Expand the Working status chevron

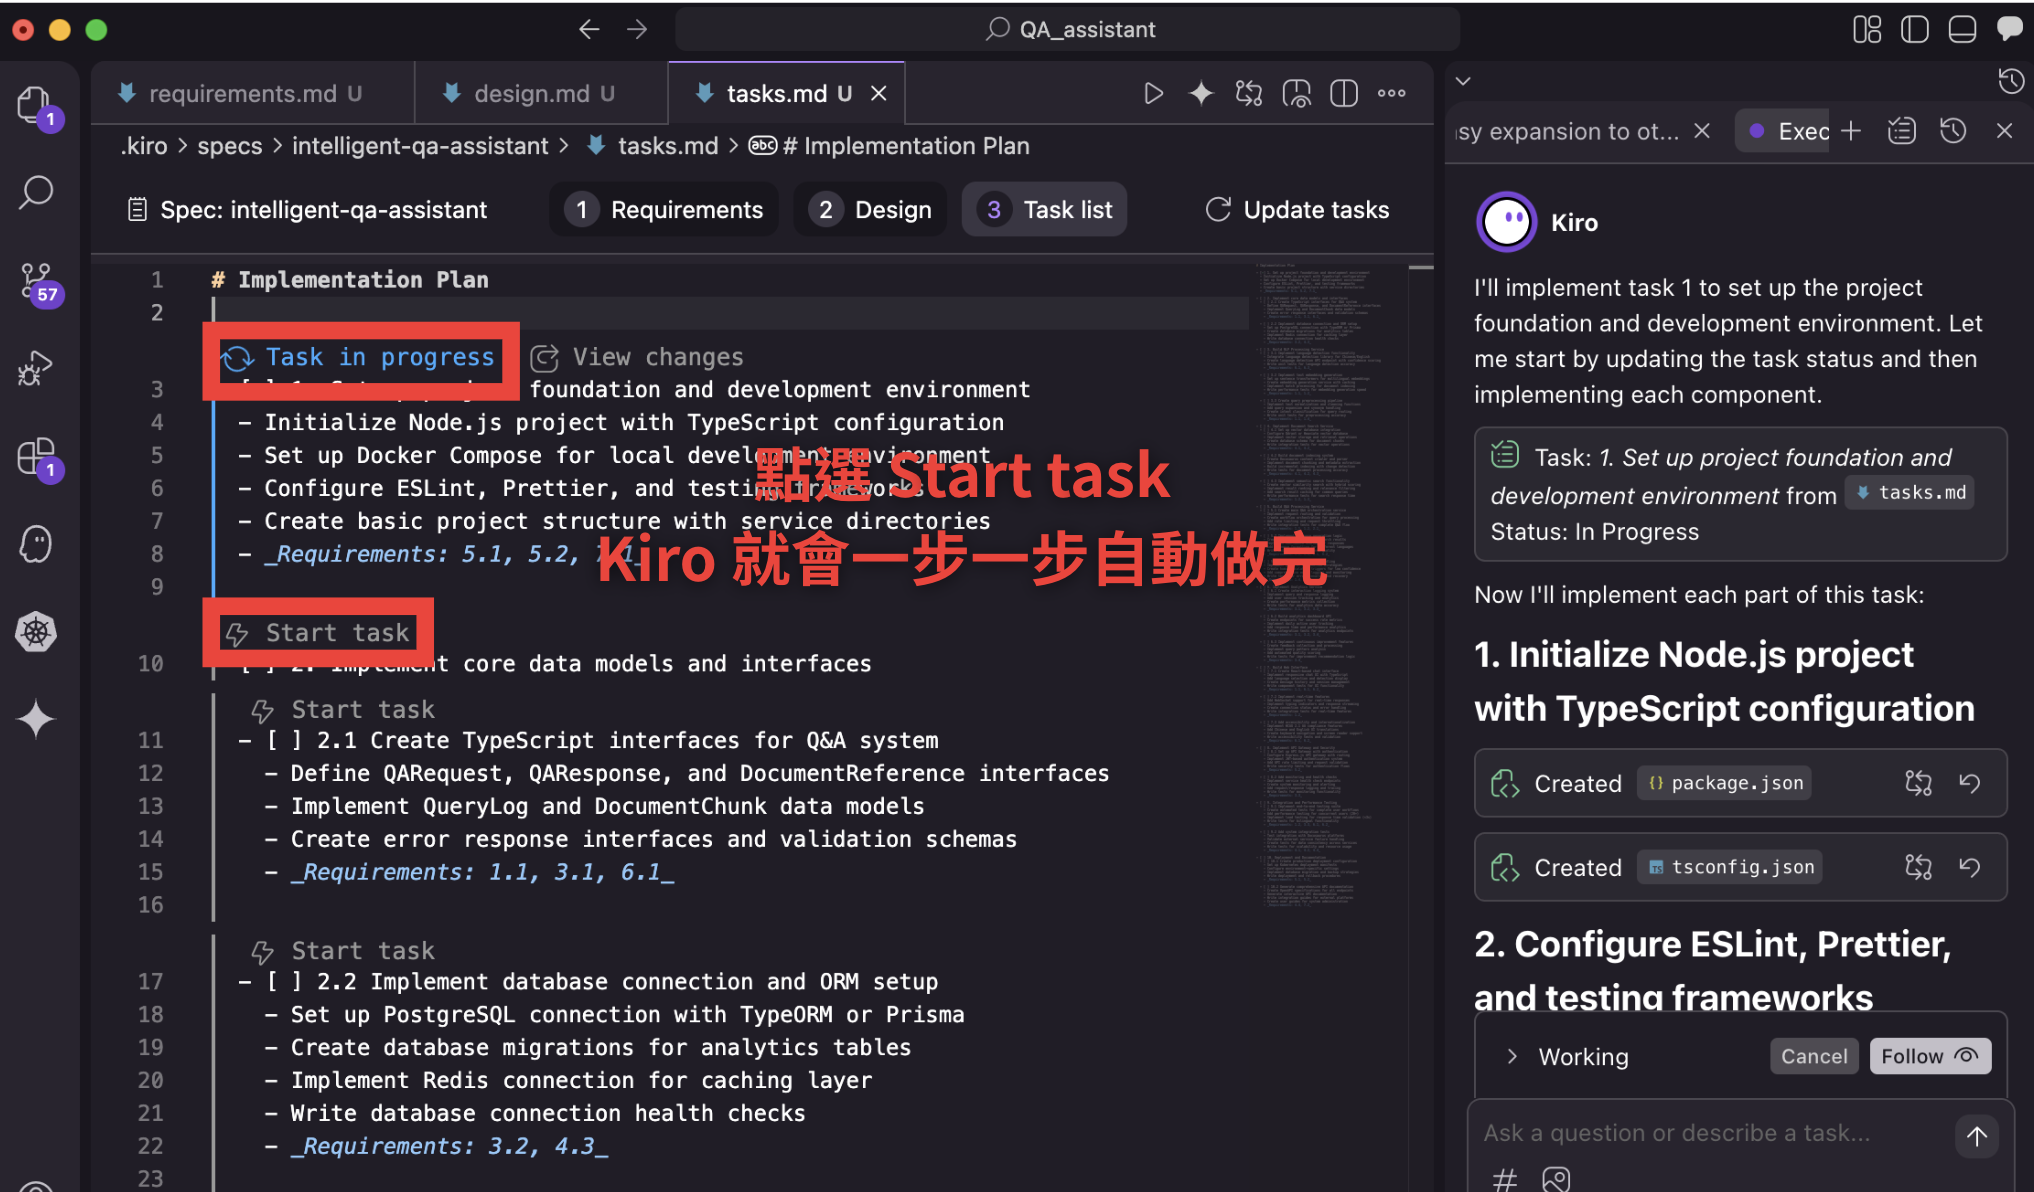[x=1512, y=1057]
